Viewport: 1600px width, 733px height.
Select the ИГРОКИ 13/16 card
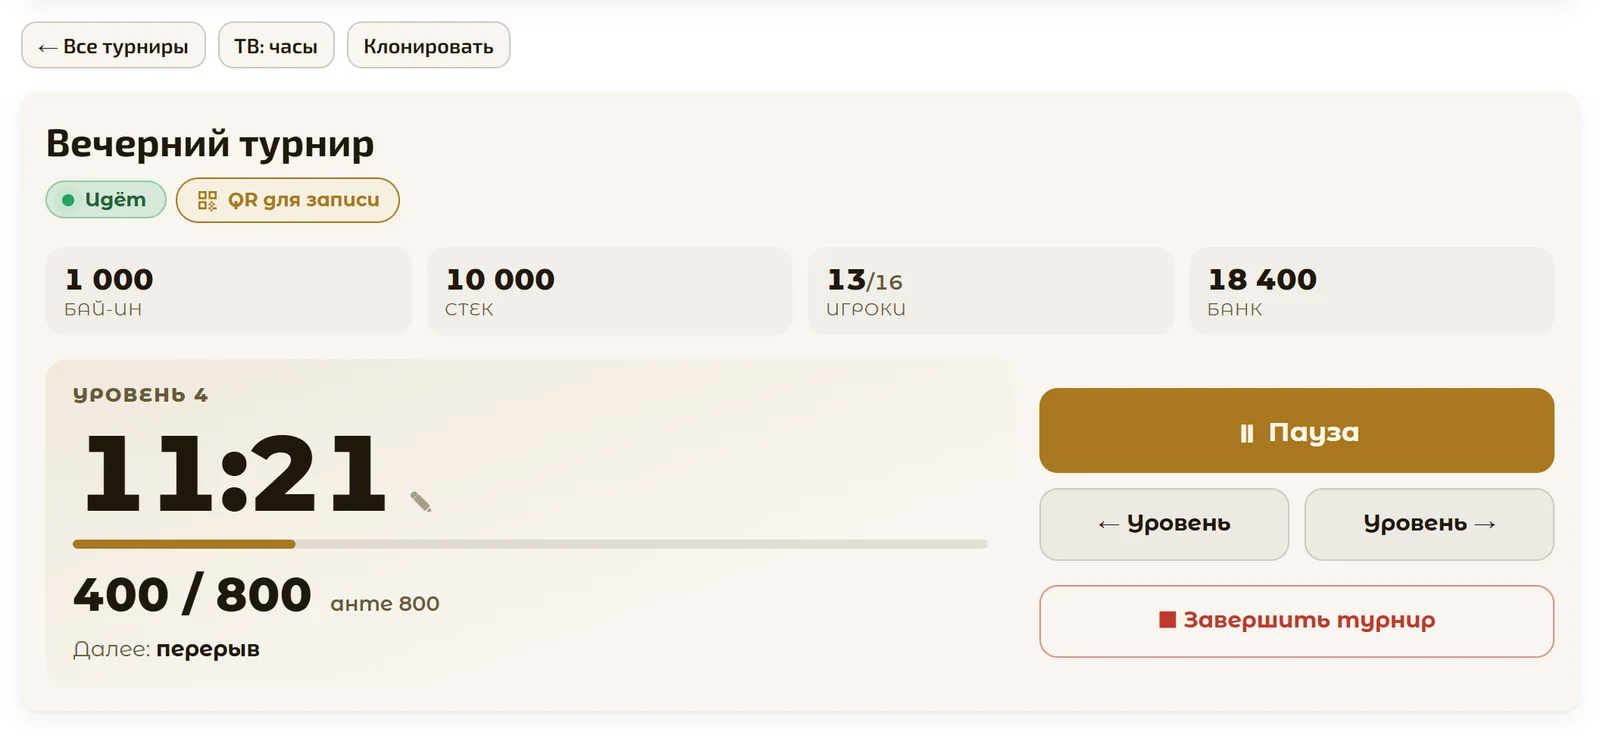tap(990, 291)
